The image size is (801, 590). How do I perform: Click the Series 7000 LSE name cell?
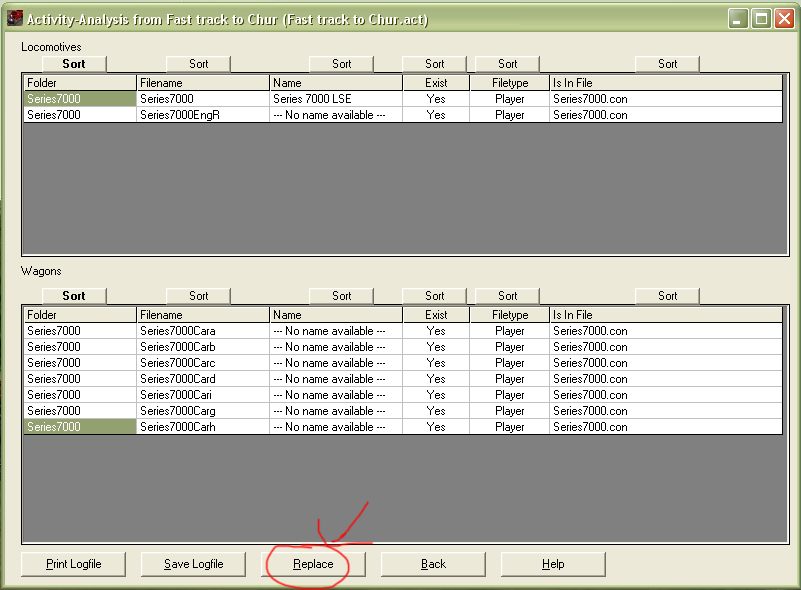point(336,99)
